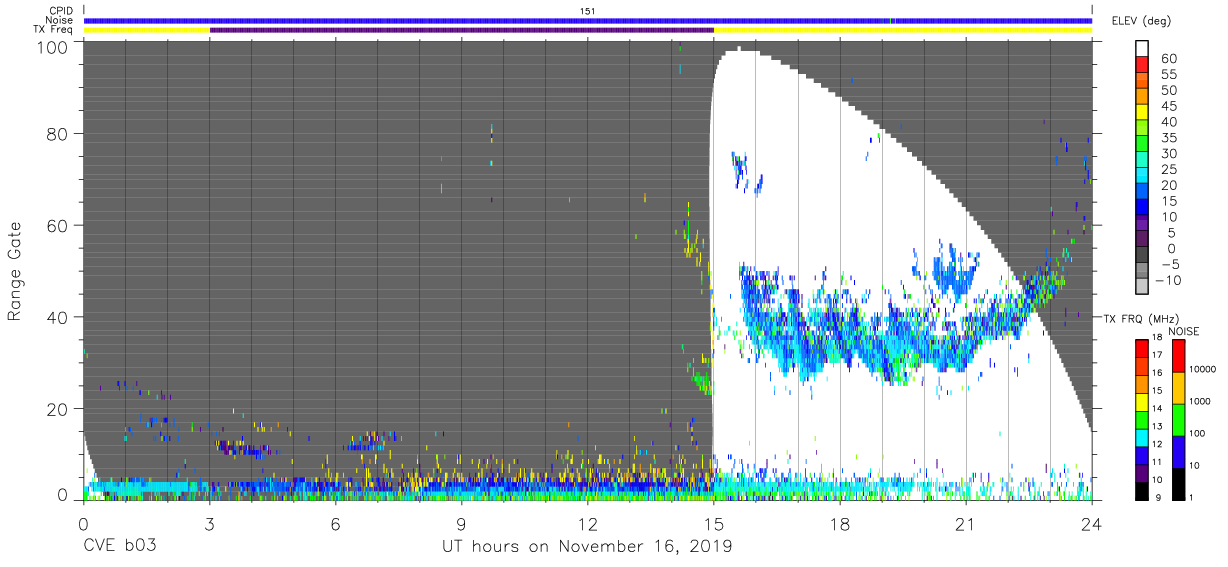Select the blue segment of the NOISE colorbar

coord(1179,451)
